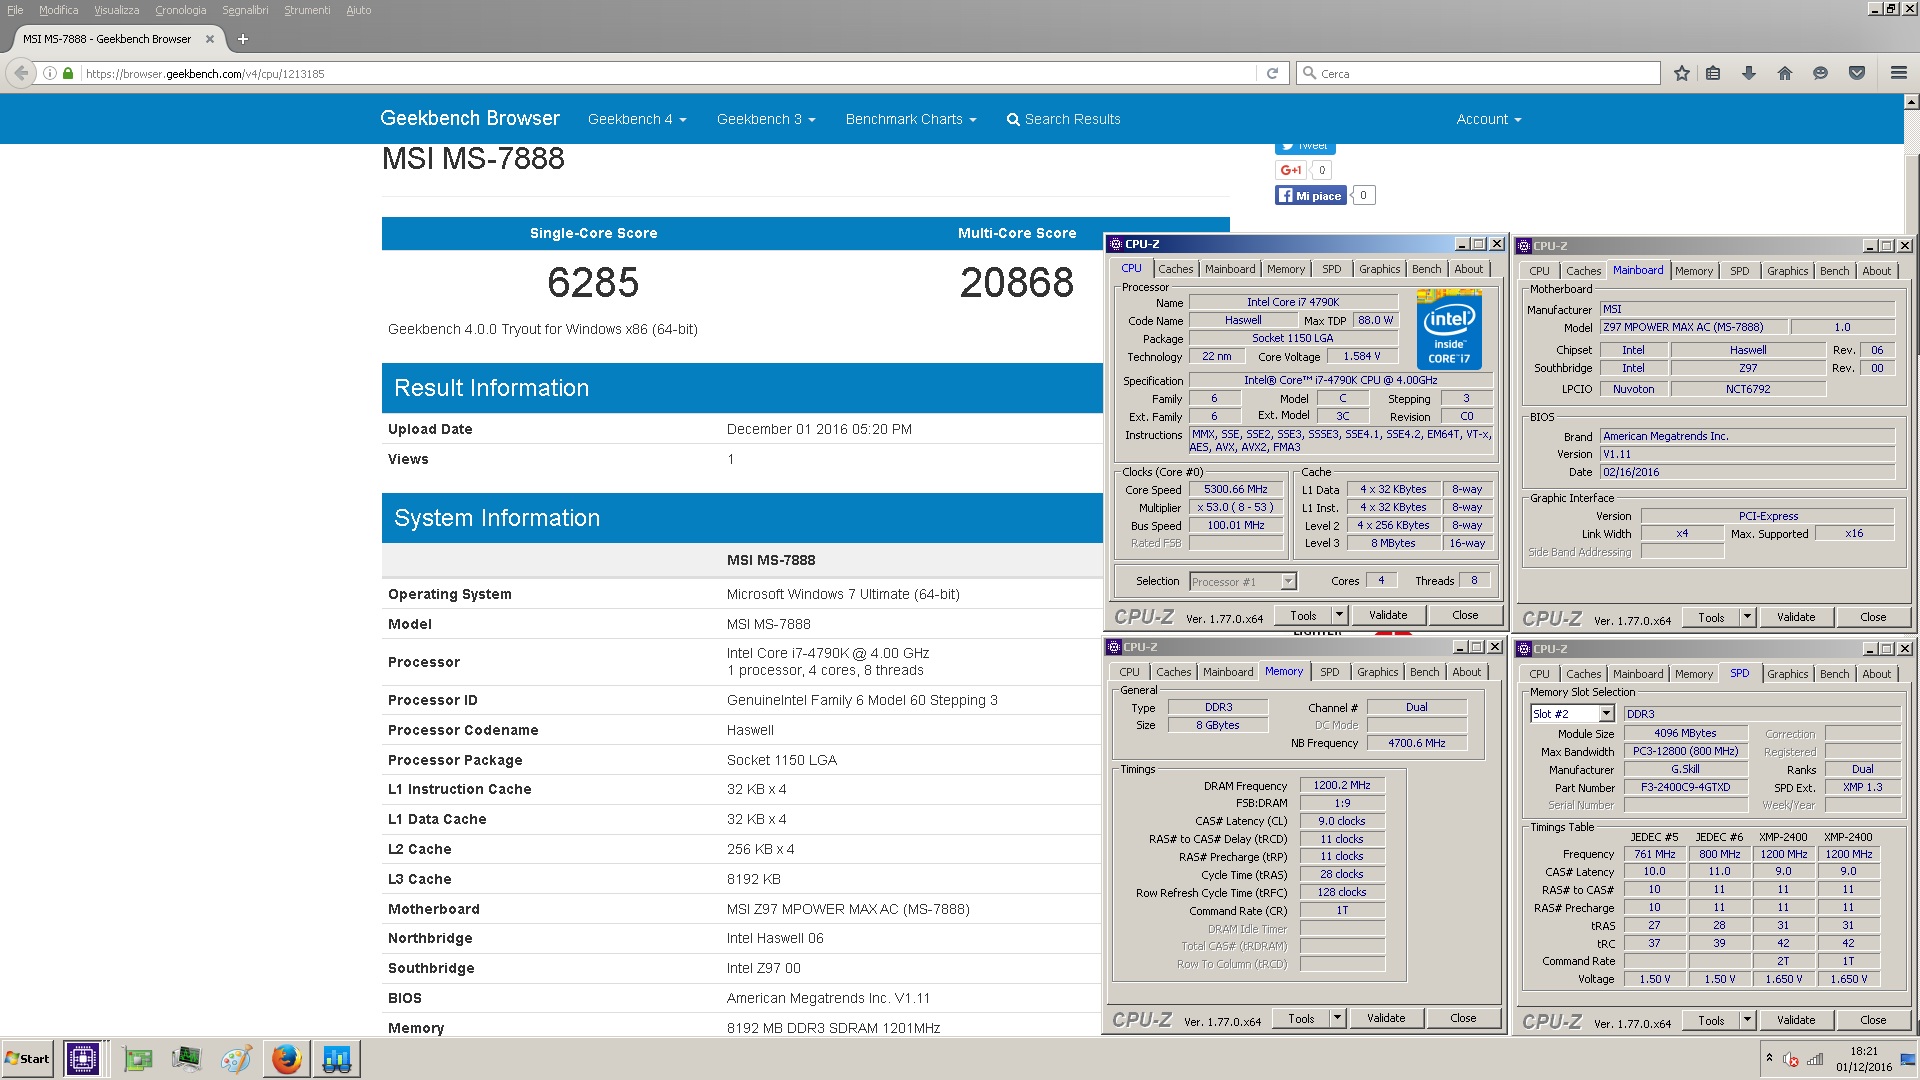Go to the home page icon
1920x1080 pixels.
pyautogui.click(x=1784, y=73)
